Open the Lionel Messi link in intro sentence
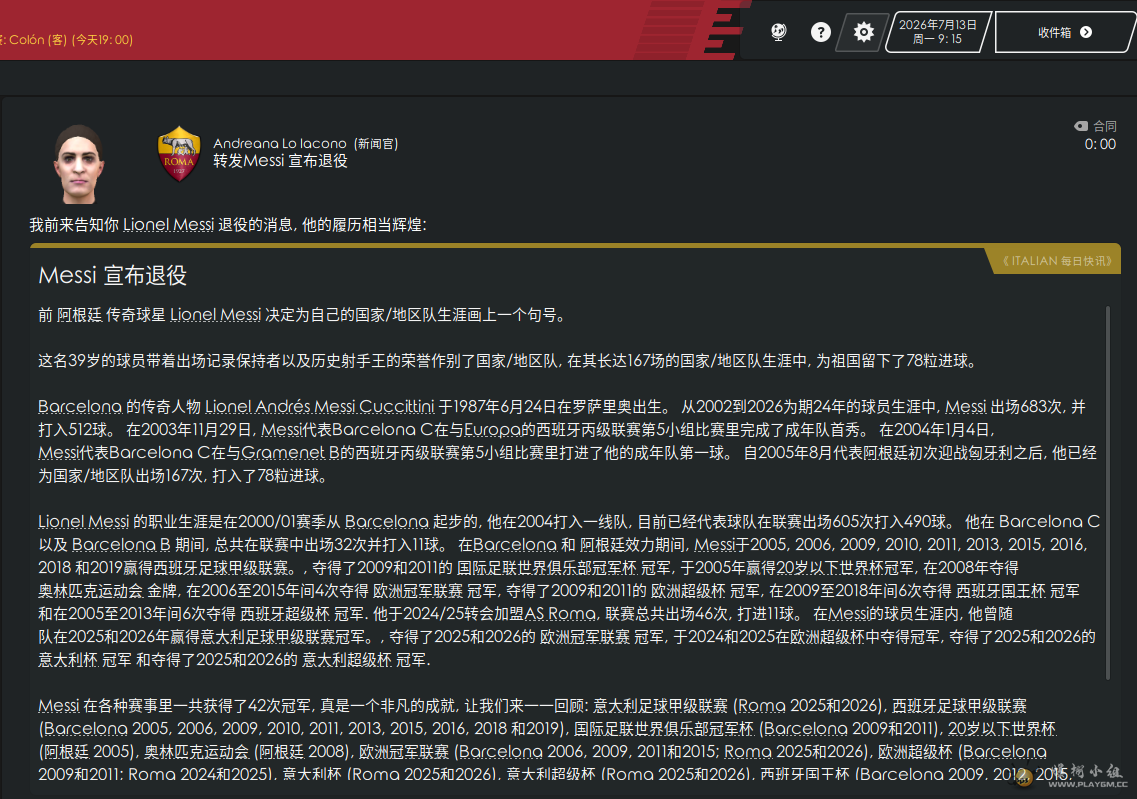 click(168, 225)
